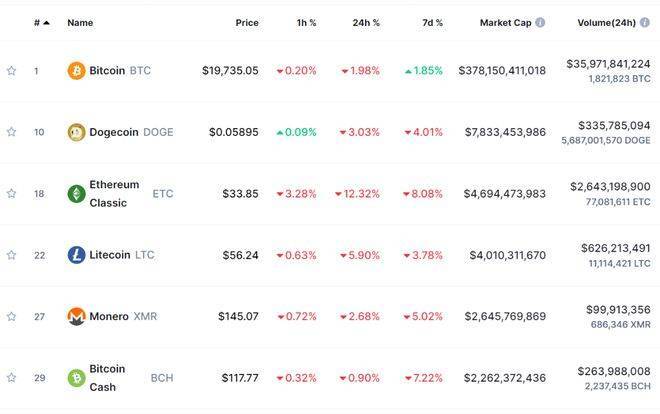This screenshot has height=414, width=660.
Task: Sort by rank using the # header
Action: 41,22
